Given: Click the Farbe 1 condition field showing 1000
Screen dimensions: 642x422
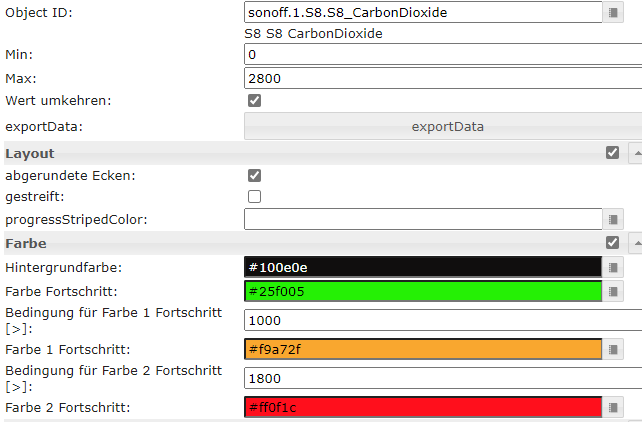Looking at the screenshot, I should pyautogui.click(x=440, y=320).
